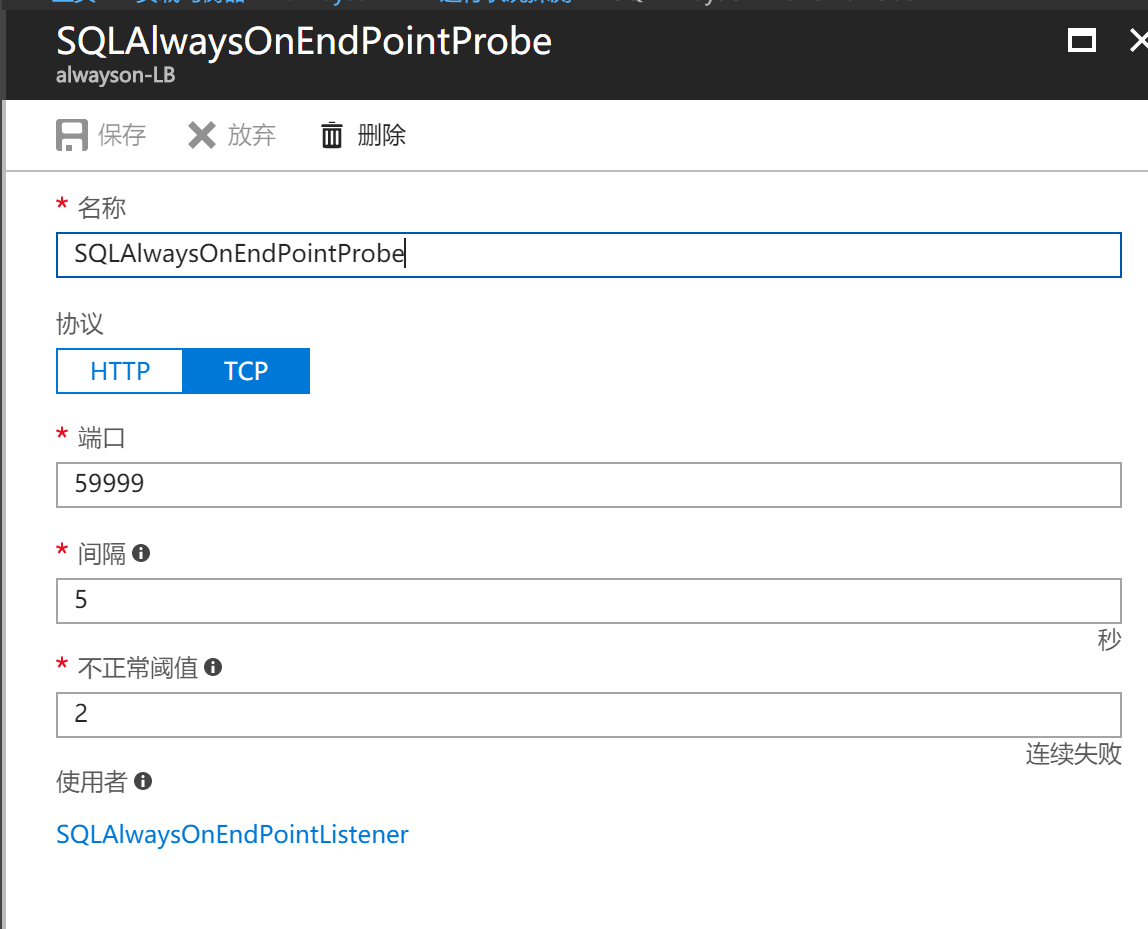Click the alwayson-LB subtitle text

(x=115, y=75)
